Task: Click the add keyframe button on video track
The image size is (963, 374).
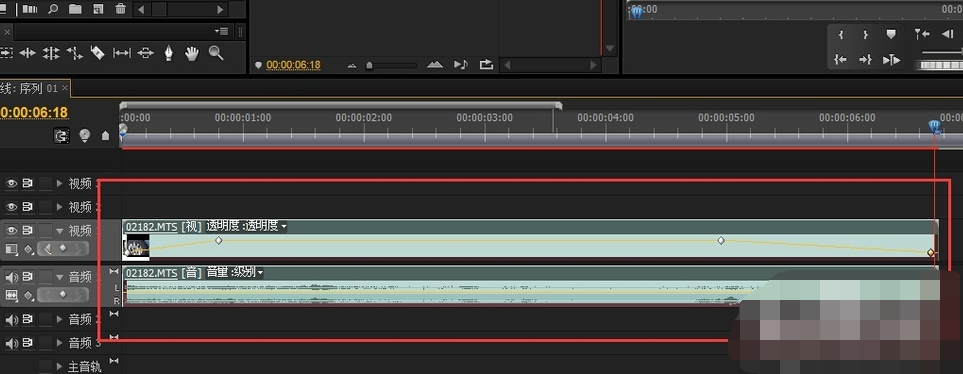Action: 63,249
